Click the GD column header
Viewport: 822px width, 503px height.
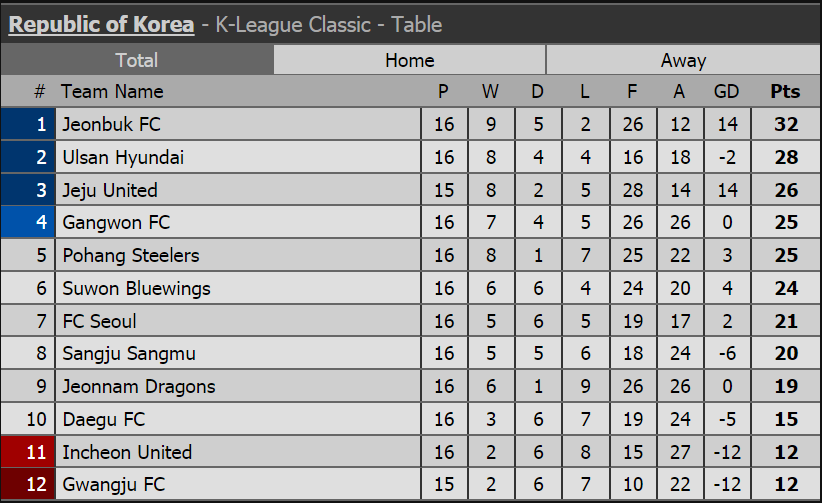tap(726, 91)
